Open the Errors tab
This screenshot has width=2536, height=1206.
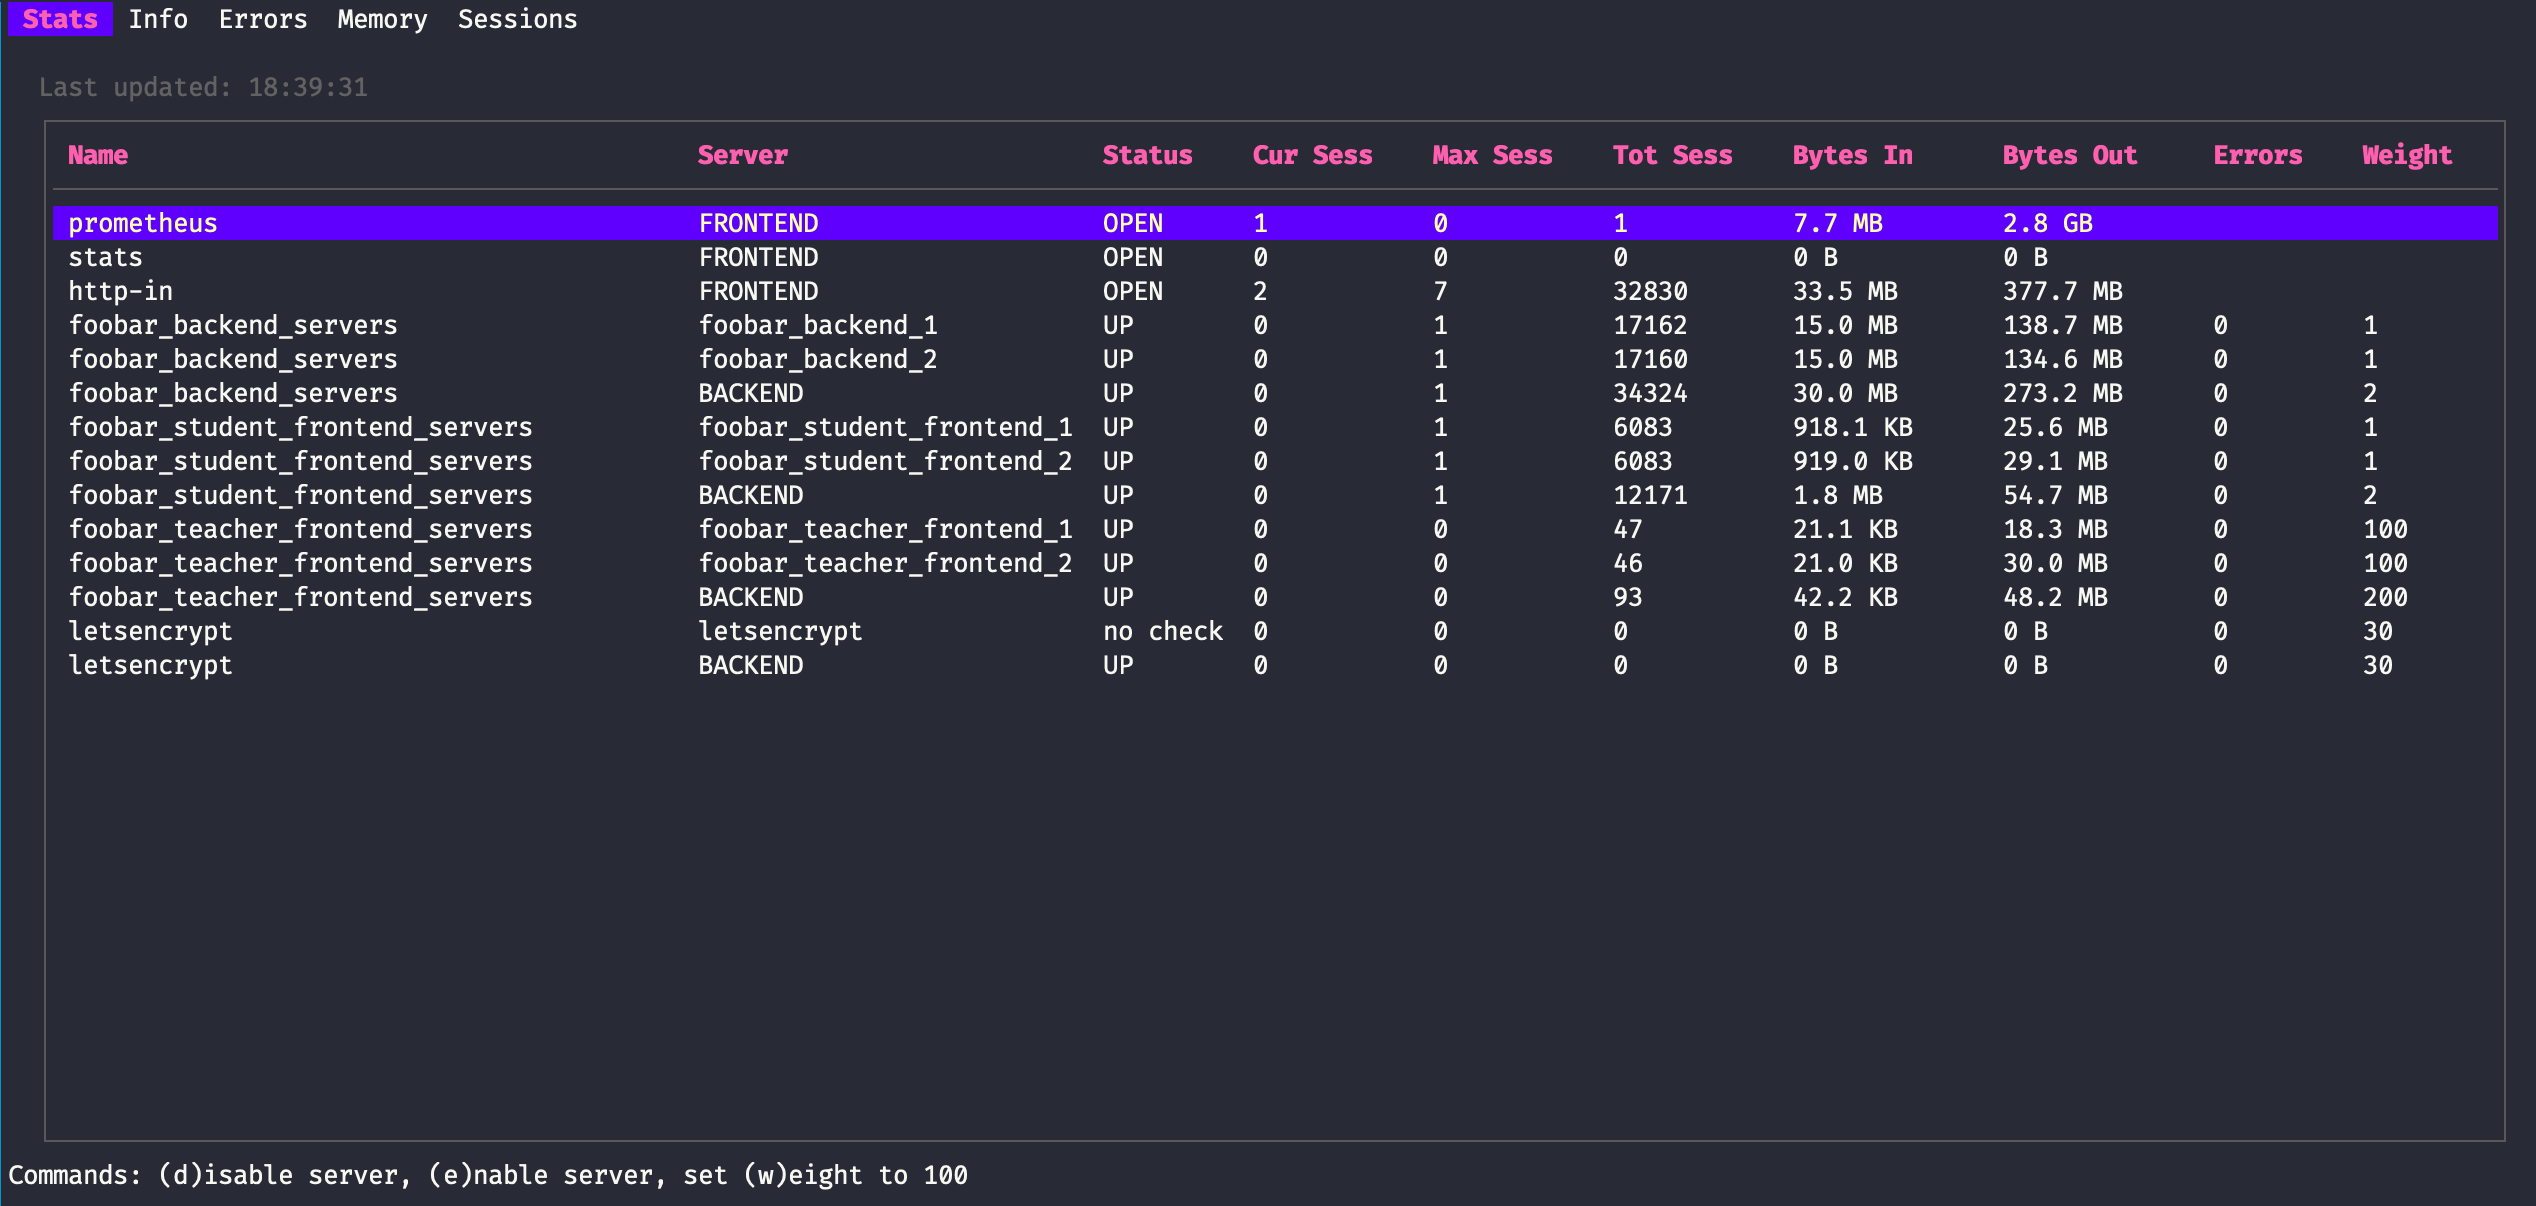click(263, 19)
